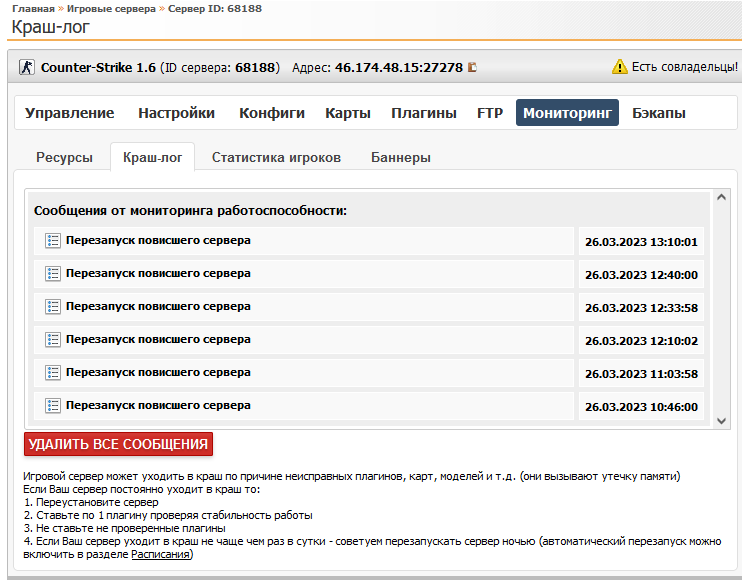Click the Counter-Strike game icon
Screen dimensions: 742x580
(x=26, y=67)
